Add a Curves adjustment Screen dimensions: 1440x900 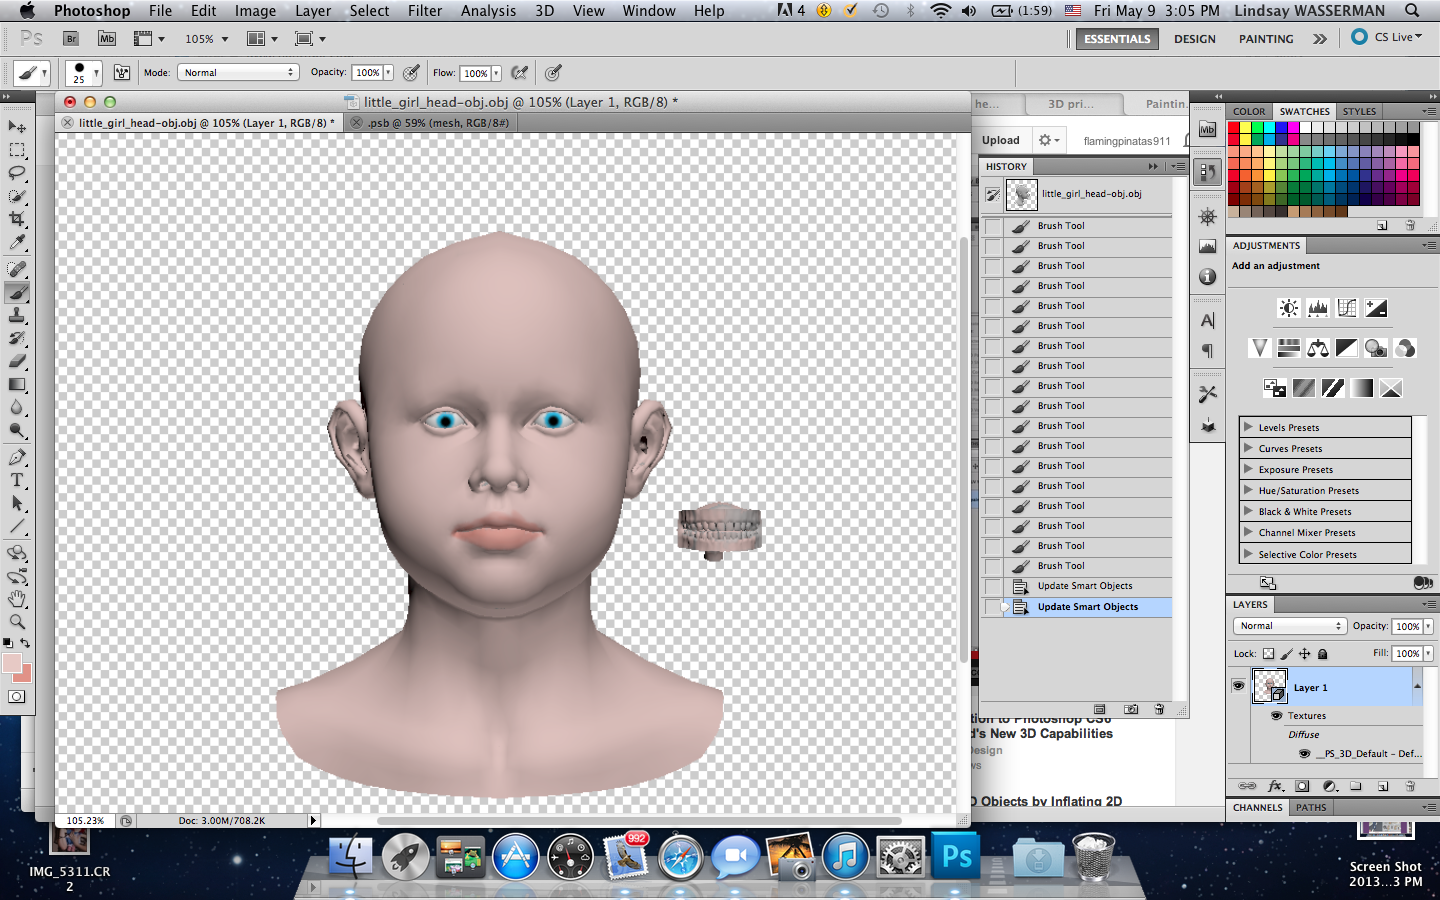(1347, 308)
